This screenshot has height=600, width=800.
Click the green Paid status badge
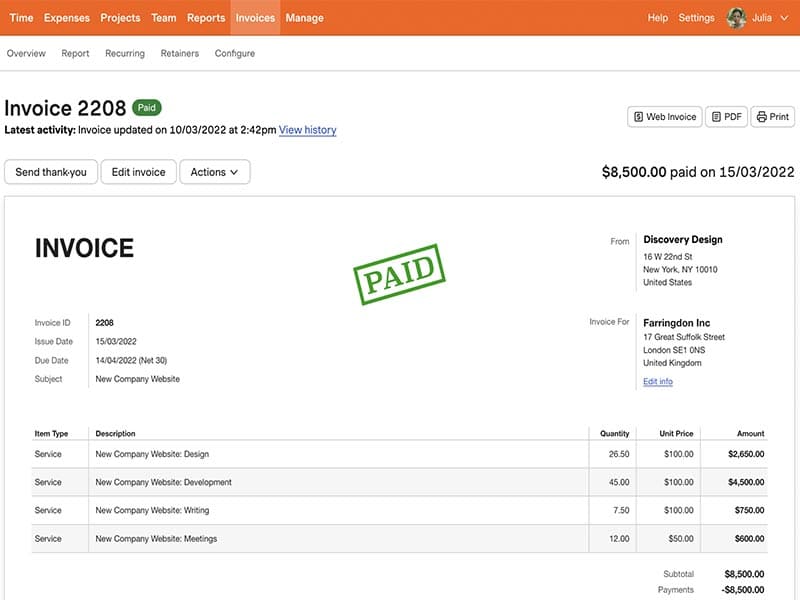click(146, 108)
